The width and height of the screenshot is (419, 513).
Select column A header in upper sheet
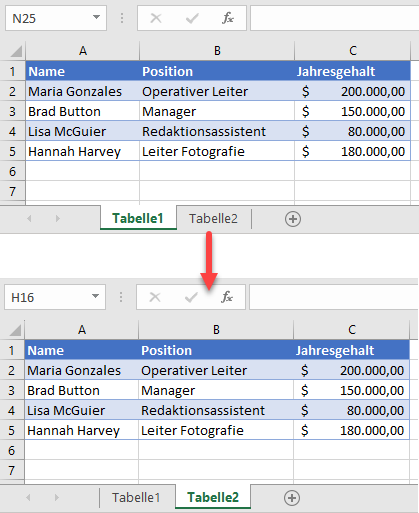pyautogui.click(x=83, y=51)
